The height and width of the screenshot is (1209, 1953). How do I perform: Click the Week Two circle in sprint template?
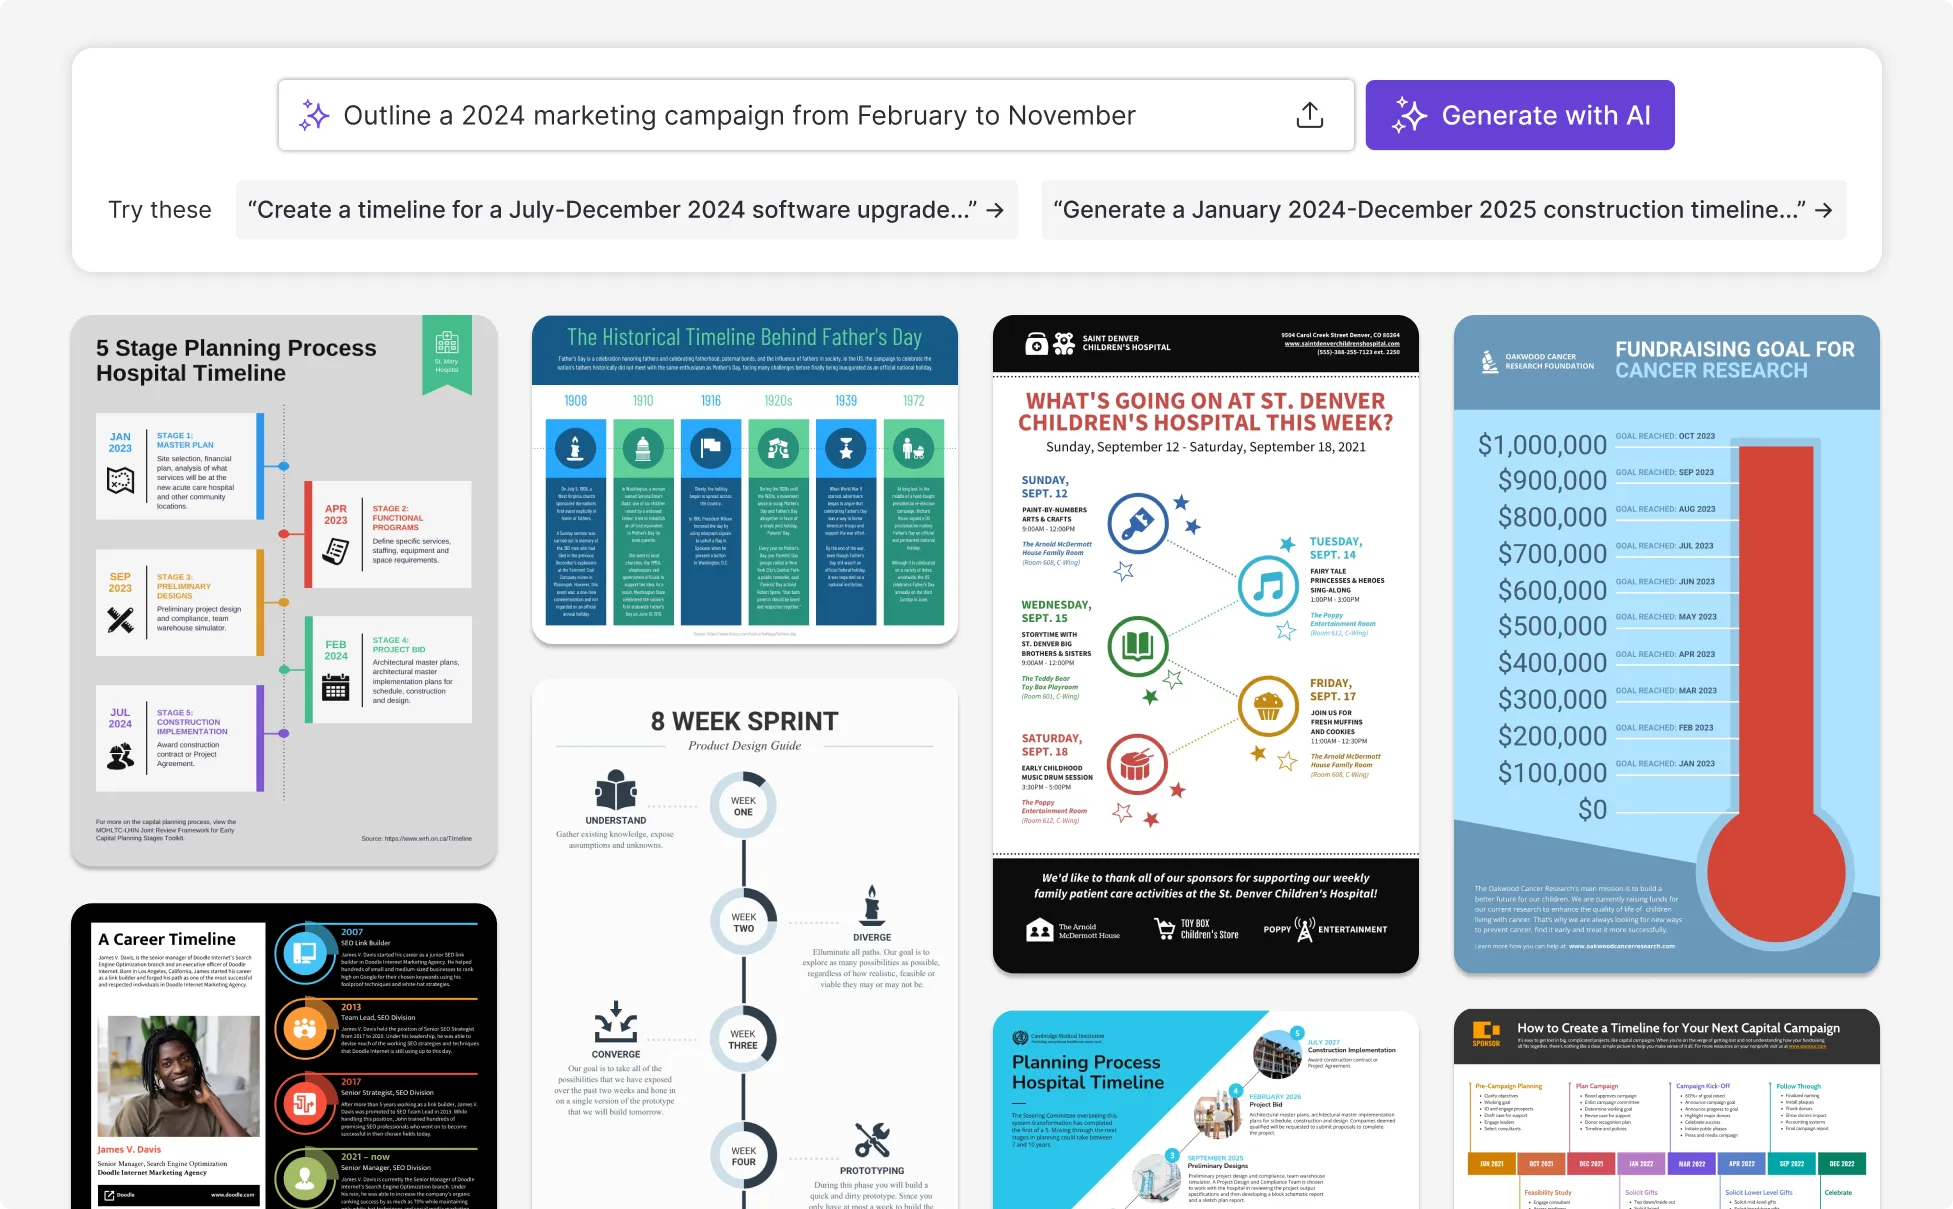[x=743, y=921]
